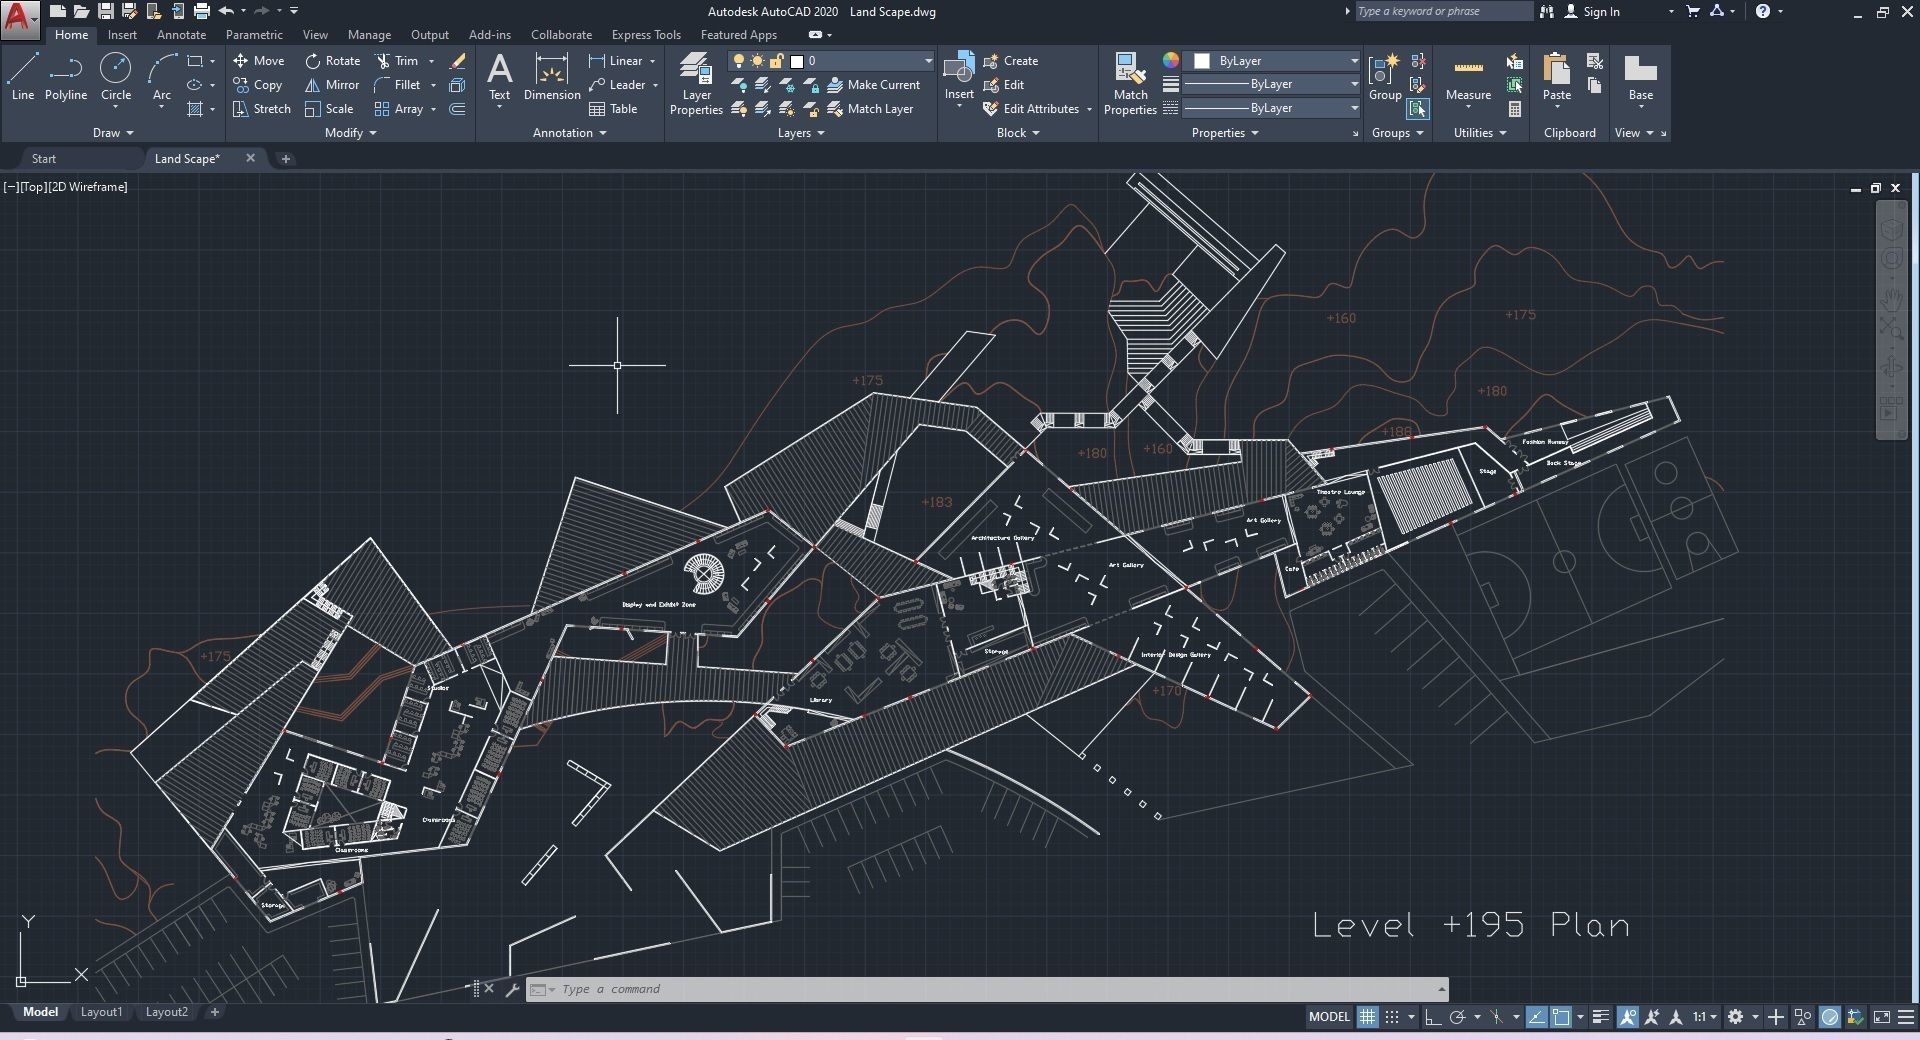Switch to Layout1 tab

click(101, 1012)
